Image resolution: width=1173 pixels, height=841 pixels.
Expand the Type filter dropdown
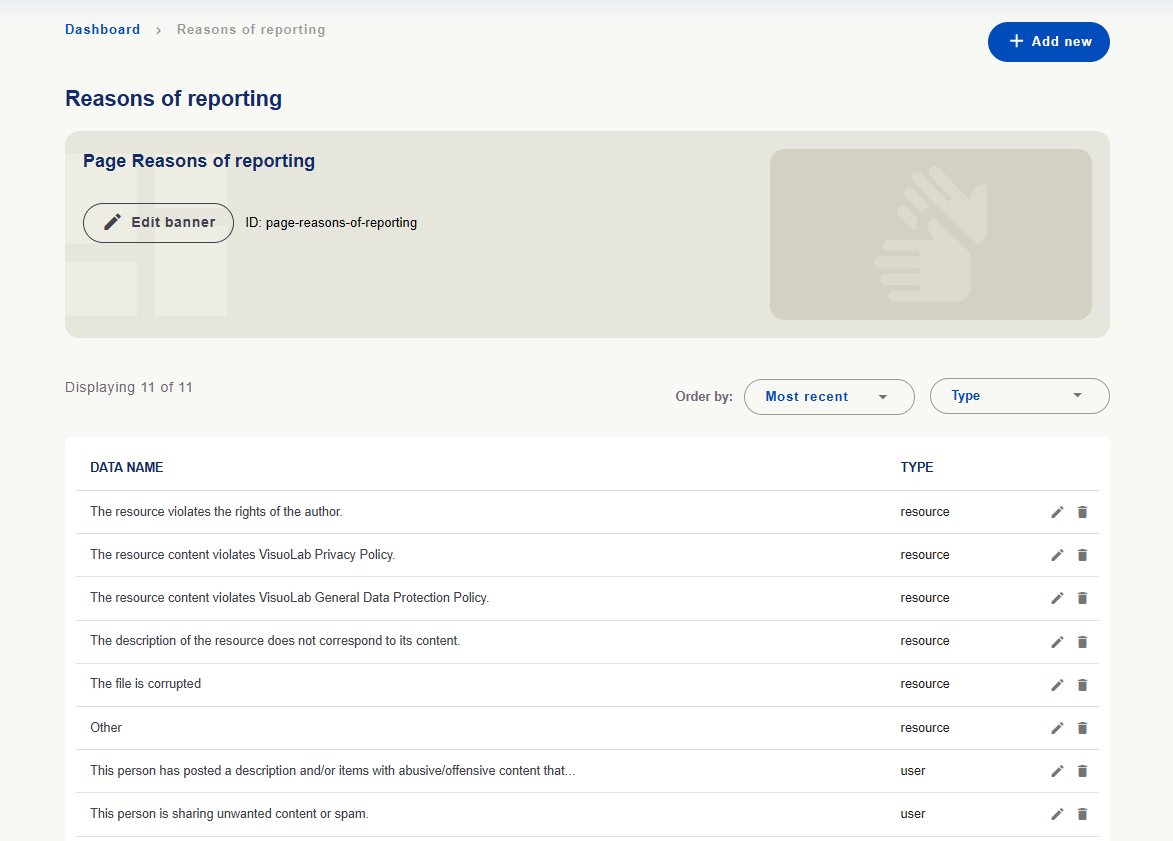point(1020,396)
